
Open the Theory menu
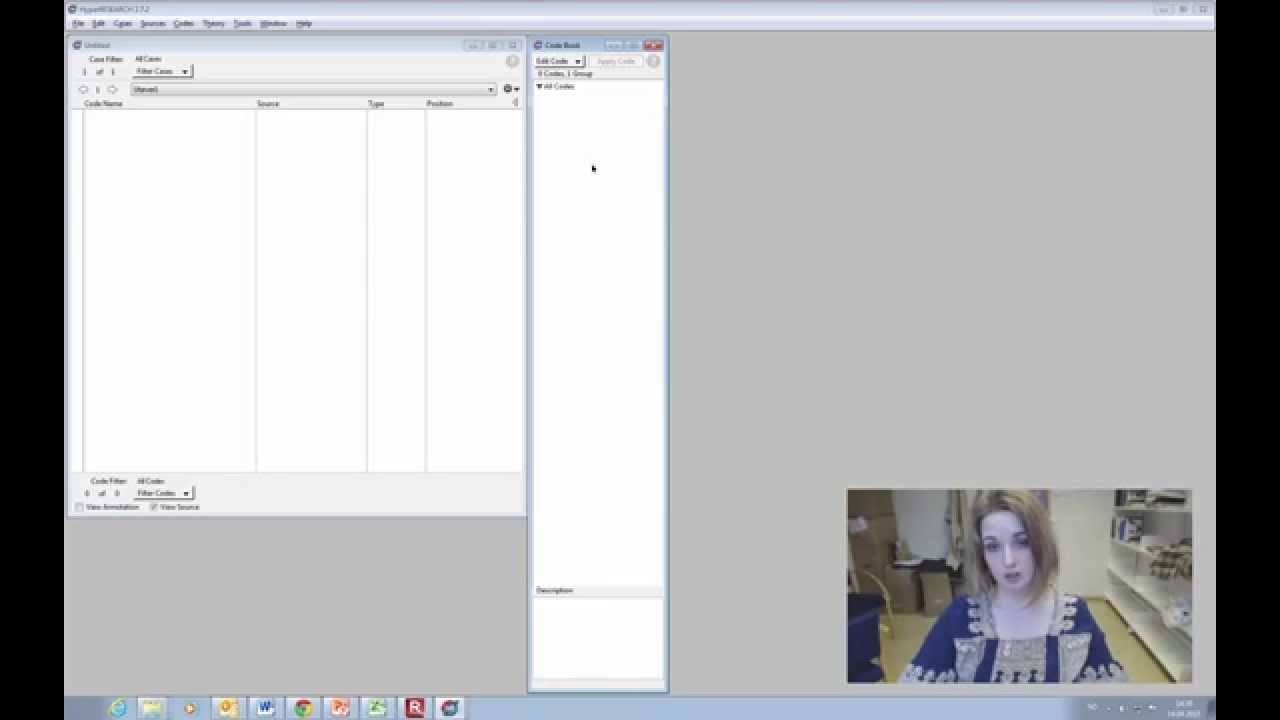click(x=214, y=23)
